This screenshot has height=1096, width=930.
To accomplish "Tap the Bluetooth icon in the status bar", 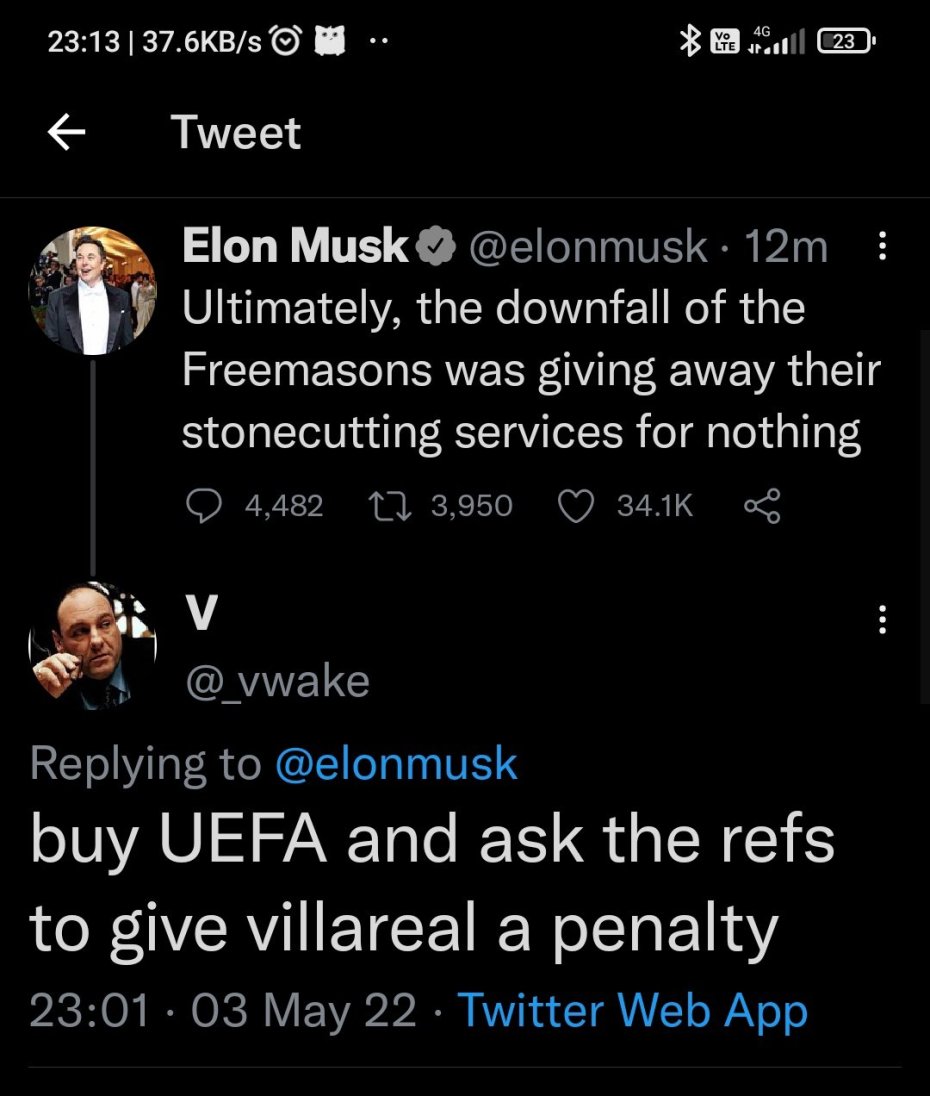I will tap(688, 40).
